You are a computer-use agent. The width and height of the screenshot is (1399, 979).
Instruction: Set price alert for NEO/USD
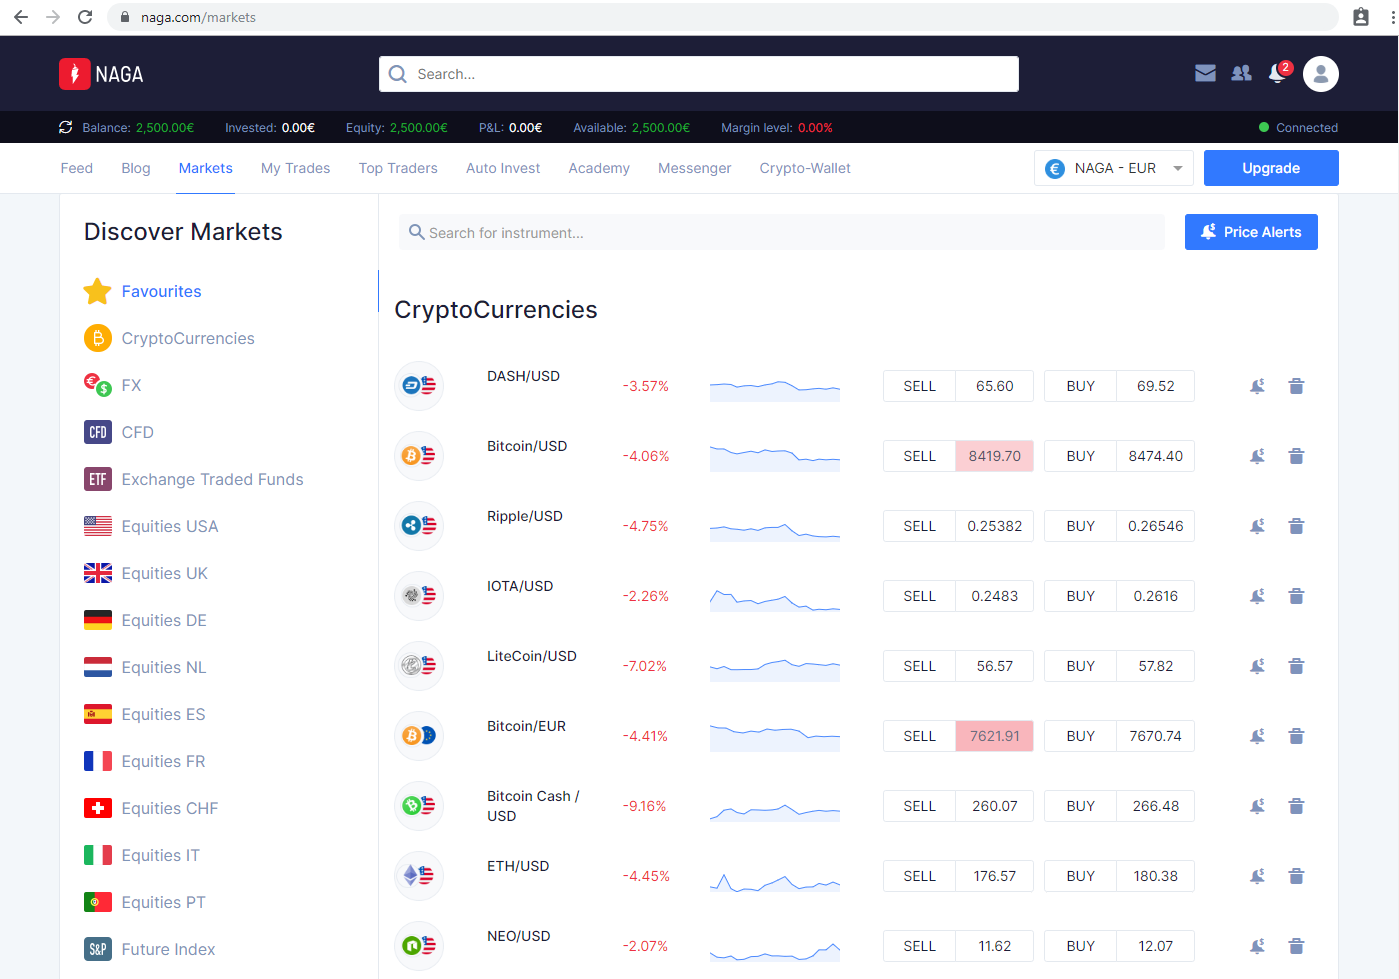(1258, 946)
